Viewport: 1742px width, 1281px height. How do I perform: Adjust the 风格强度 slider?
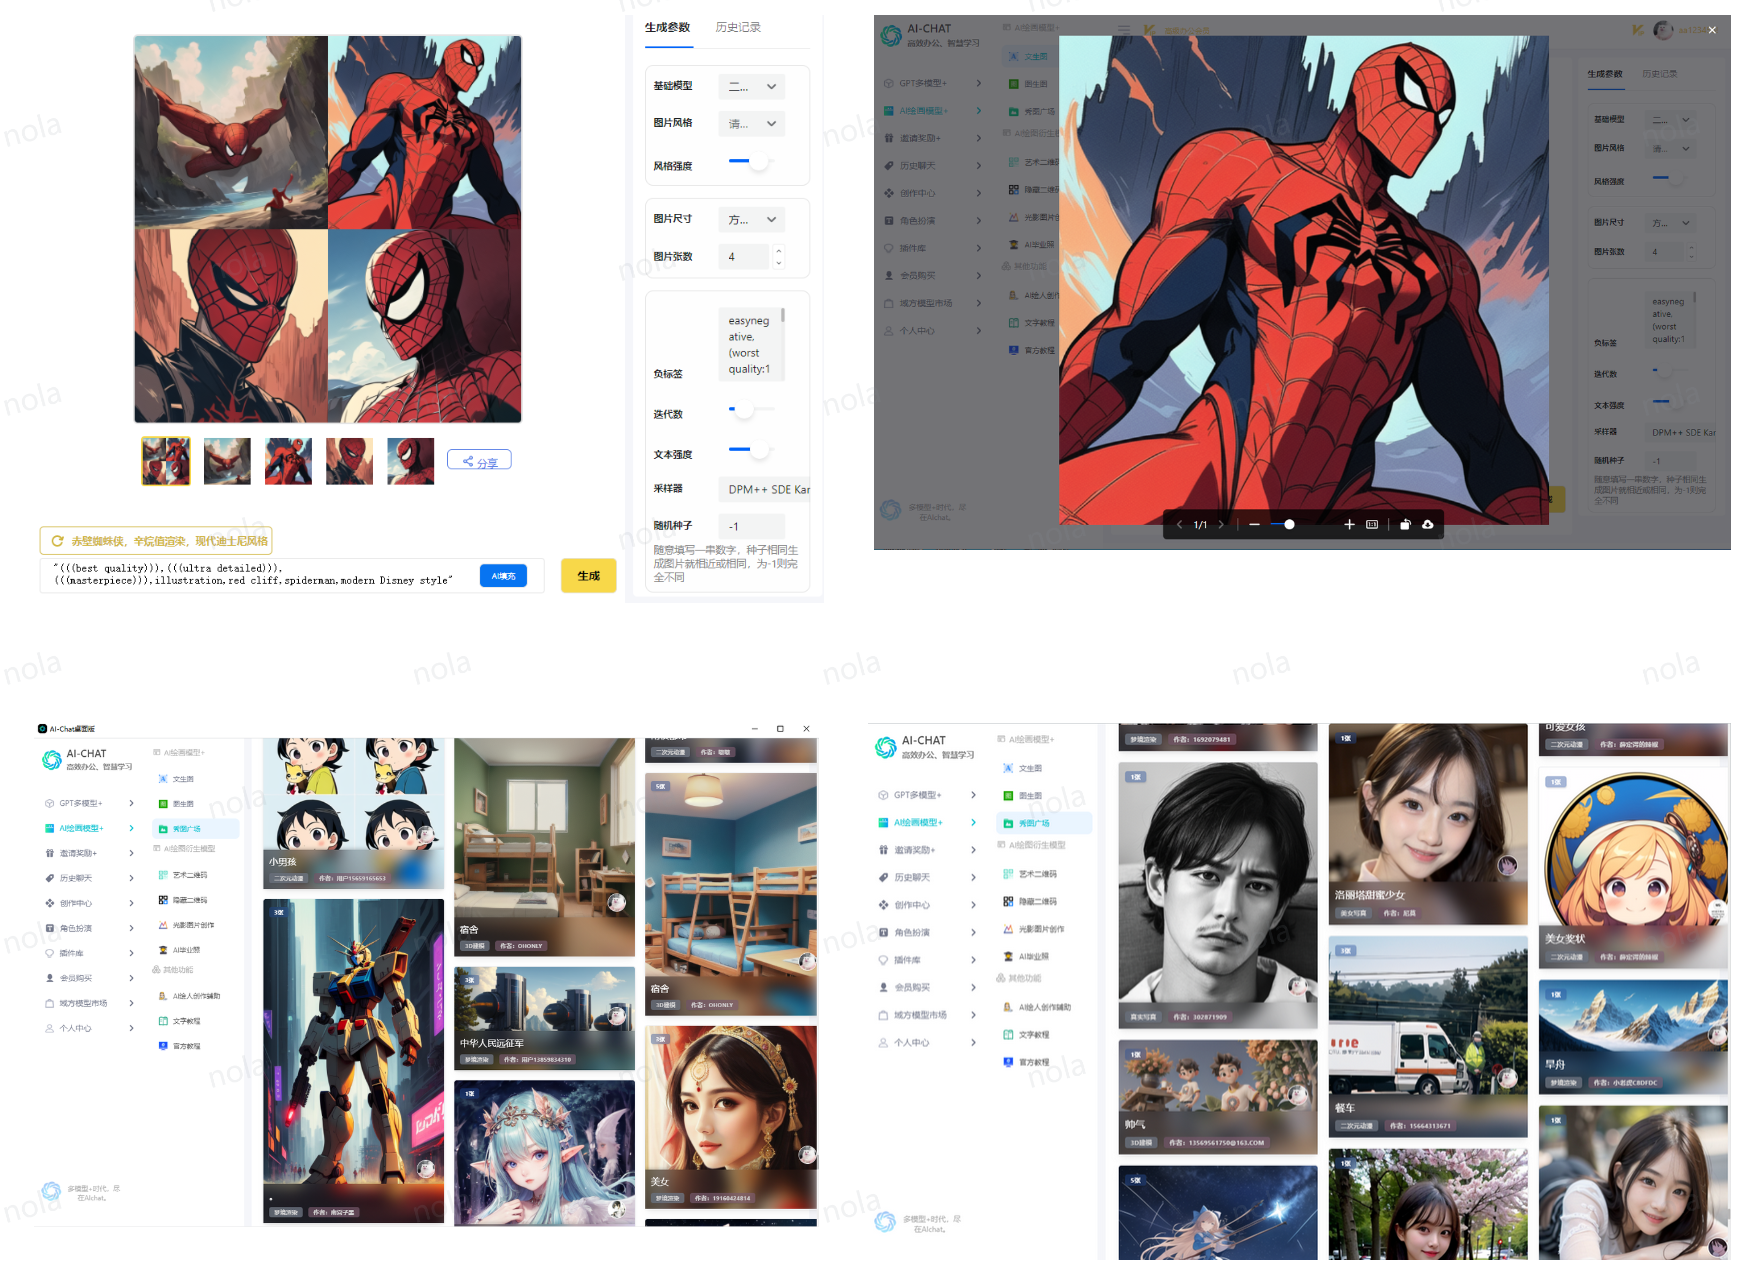point(753,161)
